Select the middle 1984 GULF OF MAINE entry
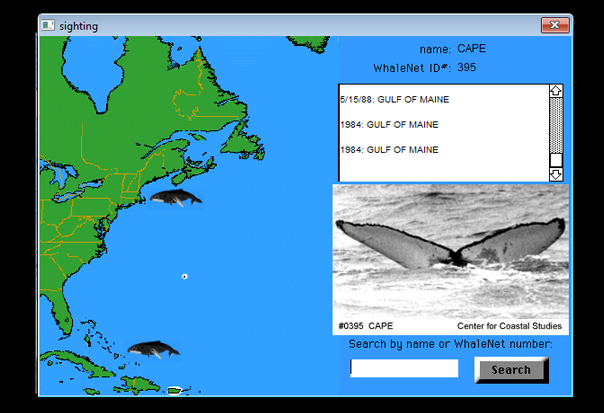The height and width of the screenshot is (413, 604). pos(390,125)
